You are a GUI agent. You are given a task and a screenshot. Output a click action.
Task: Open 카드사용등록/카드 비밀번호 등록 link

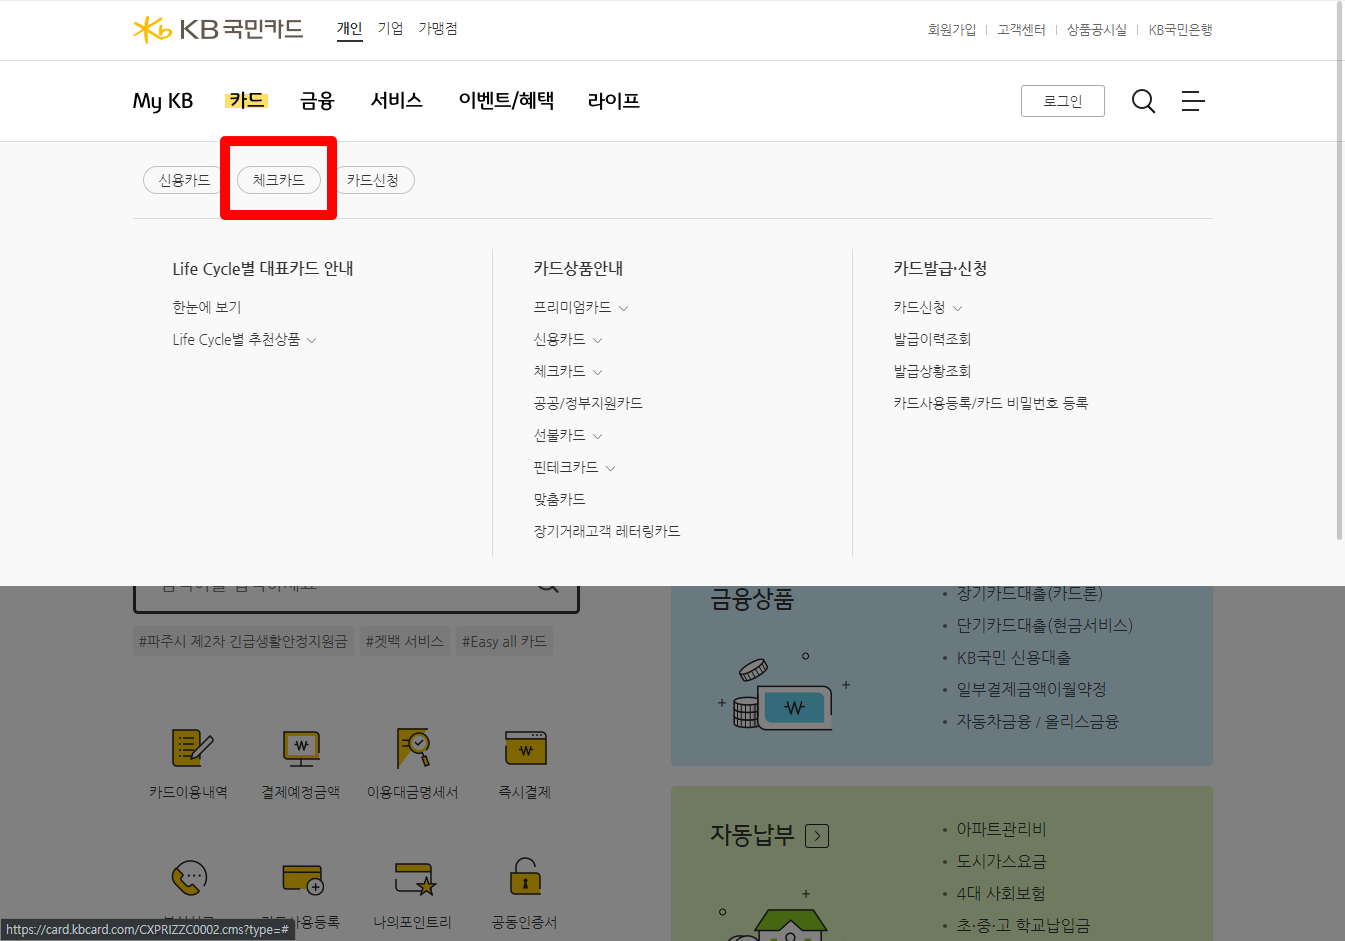(991, 404)
